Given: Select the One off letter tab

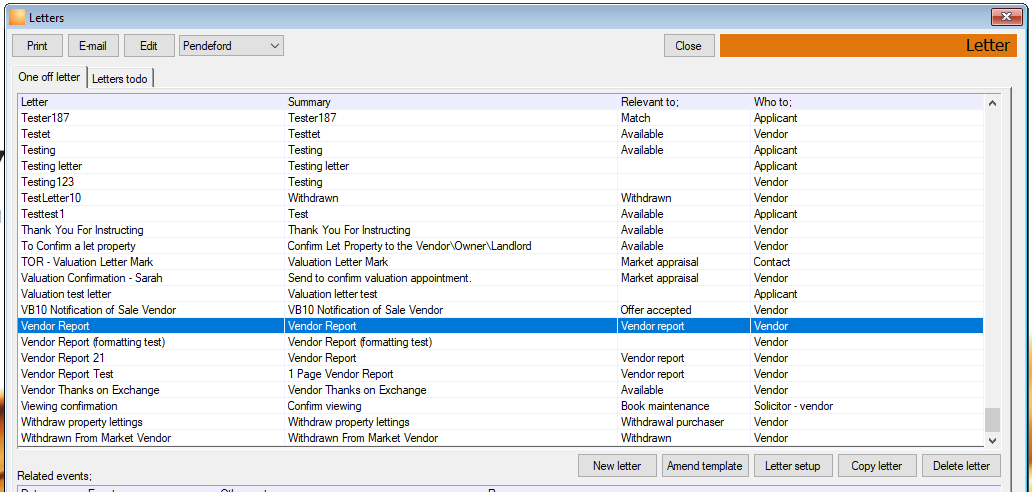Looking at the screenshot, I should point(49,77).
